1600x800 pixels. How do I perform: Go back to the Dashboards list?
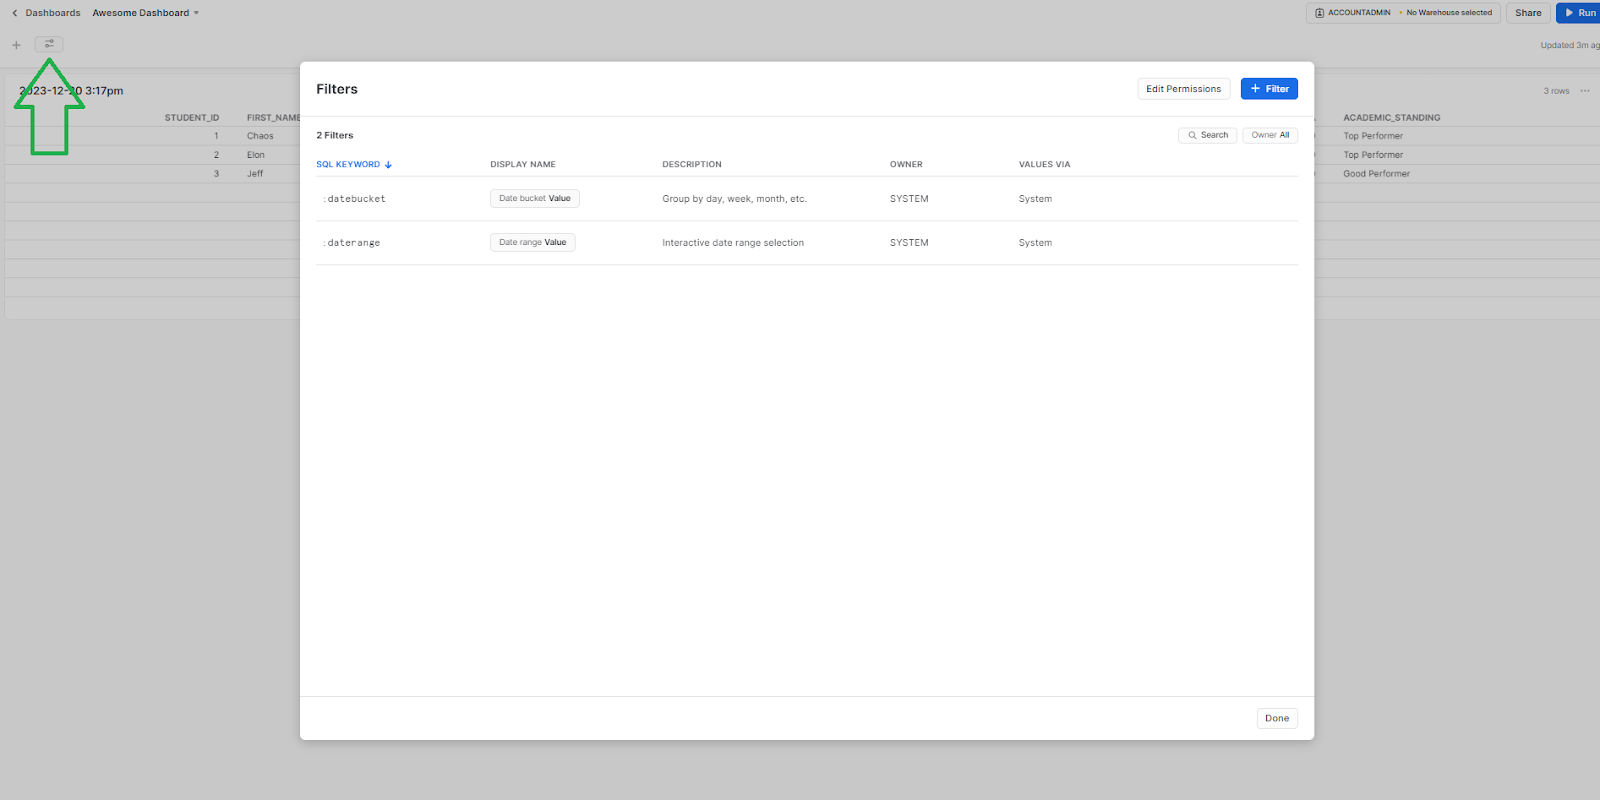(x=53, y=13)
